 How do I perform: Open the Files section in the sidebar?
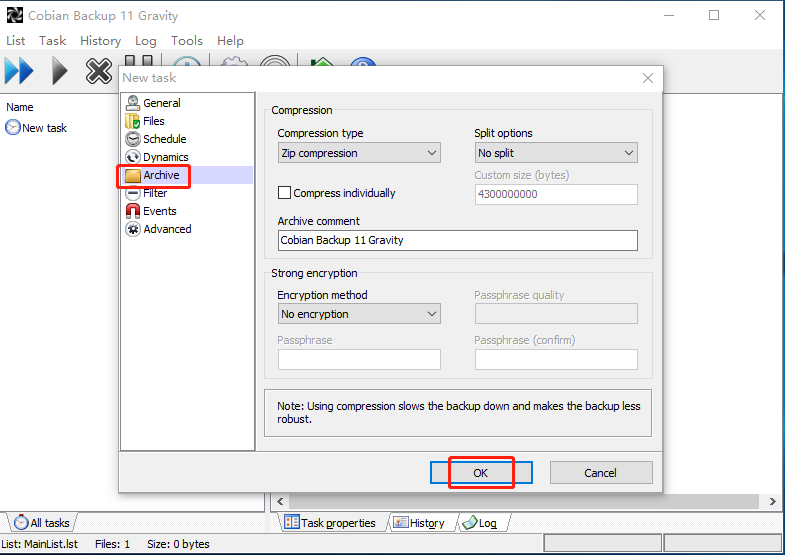(153, 121)
